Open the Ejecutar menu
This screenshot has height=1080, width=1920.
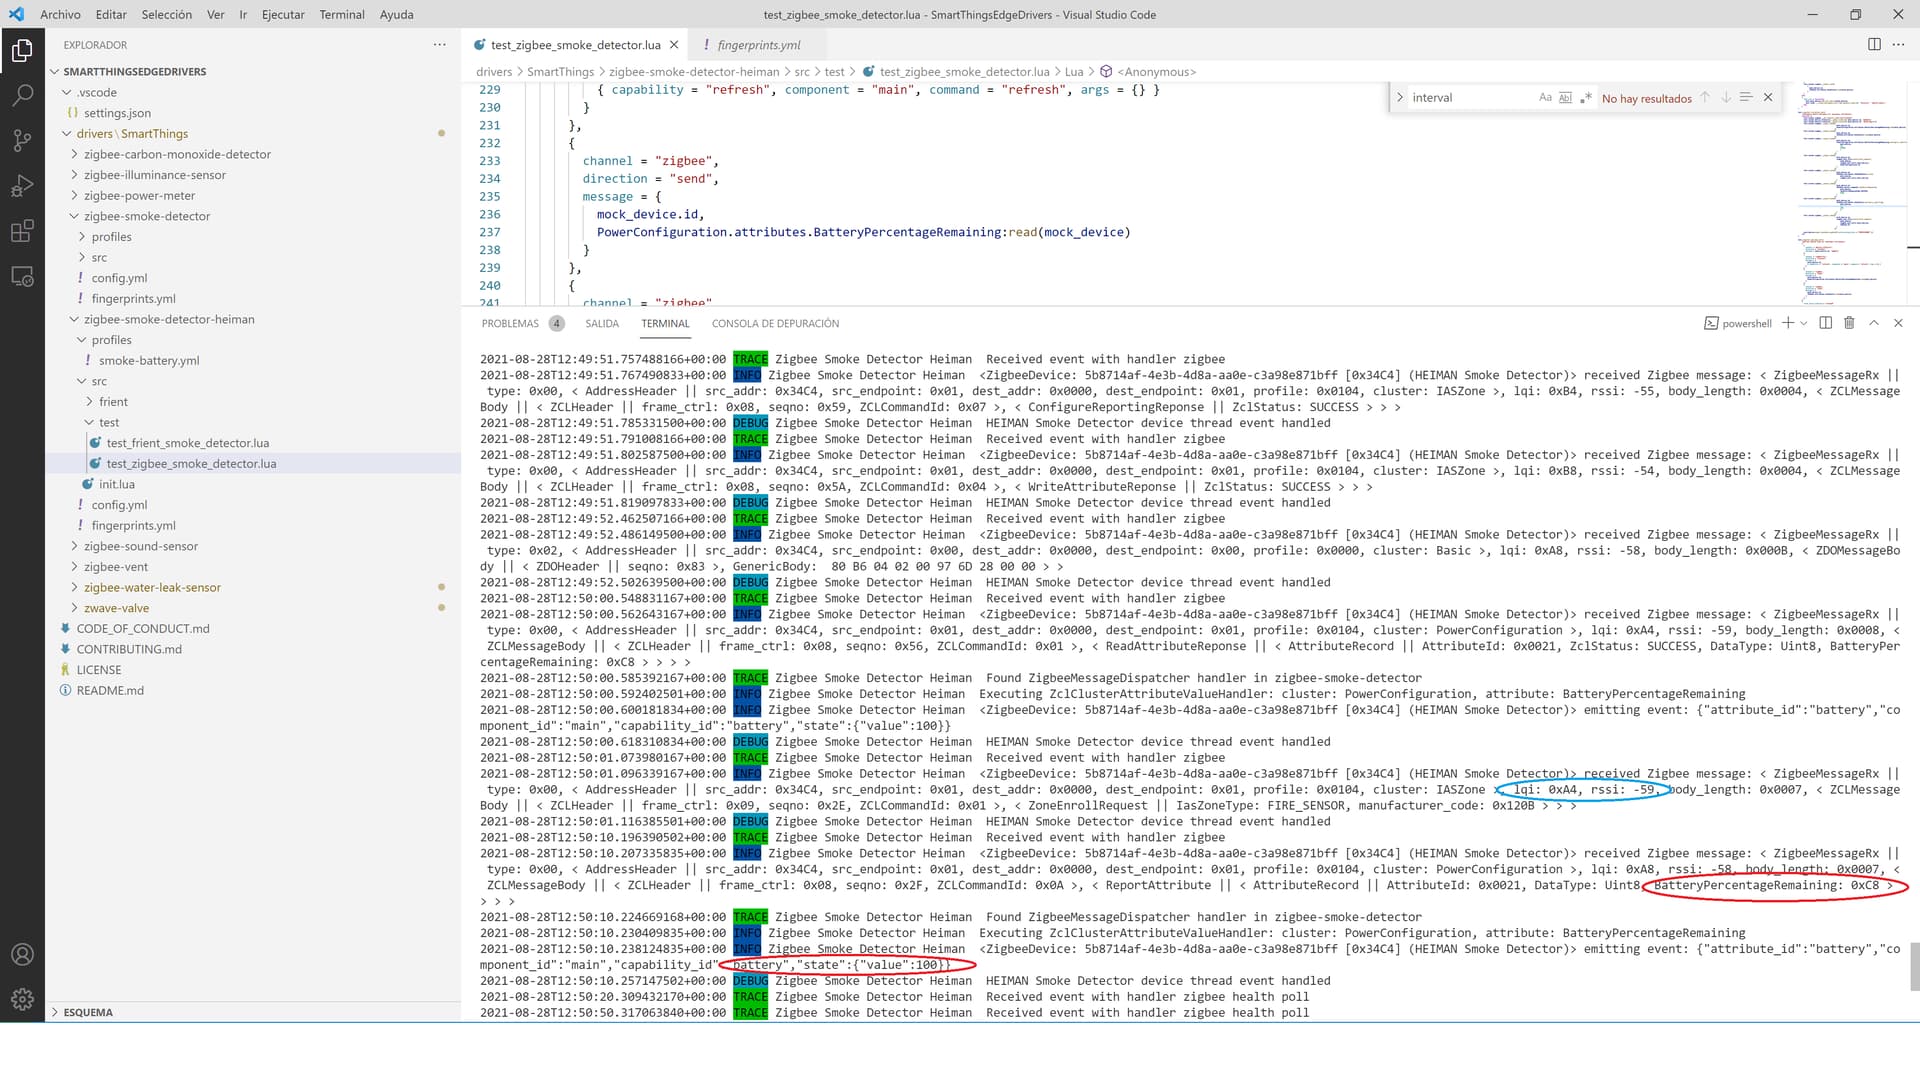tap(283, 14)
